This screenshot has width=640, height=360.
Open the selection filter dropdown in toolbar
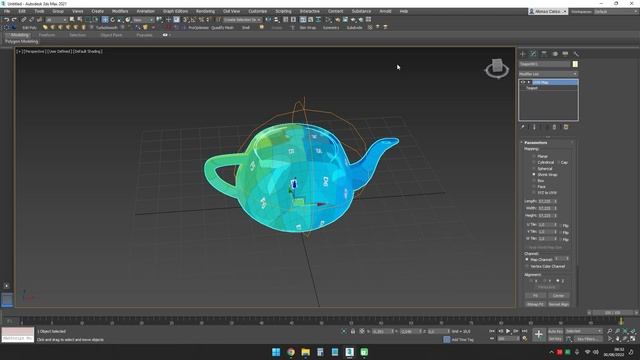click(x=56, y=20)
